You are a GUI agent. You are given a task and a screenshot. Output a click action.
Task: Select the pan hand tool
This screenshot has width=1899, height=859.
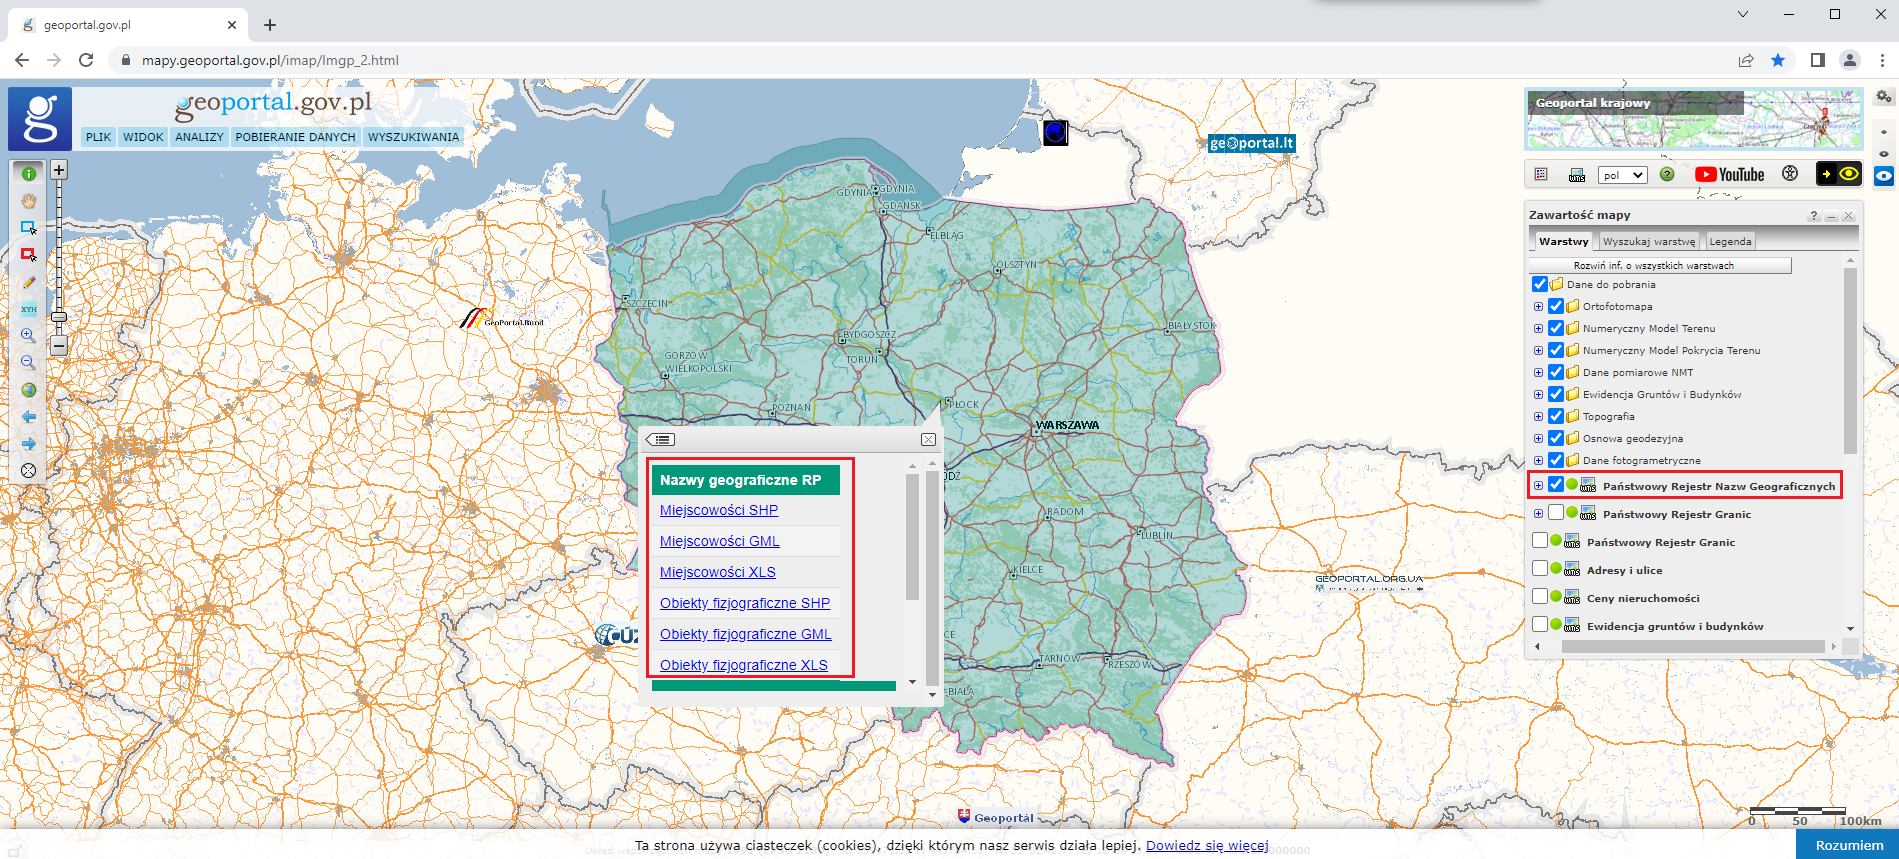[x=29, y=201]
